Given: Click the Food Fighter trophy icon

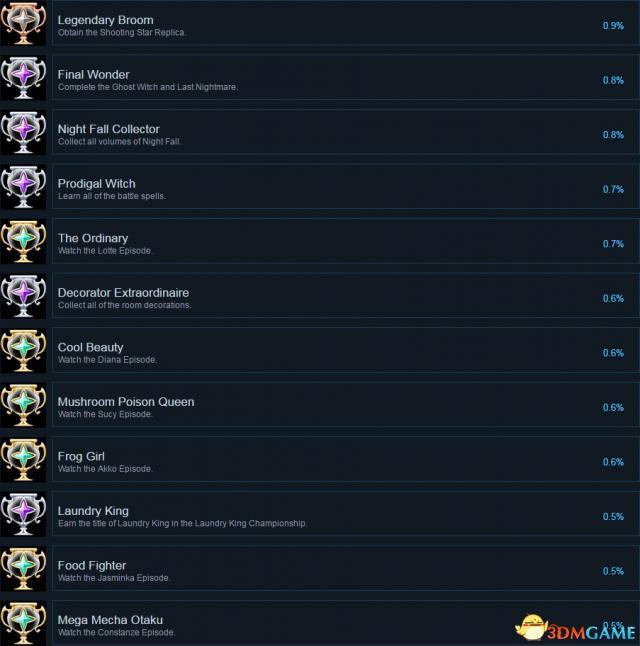Looking at the screenshot, I should 23,569.
